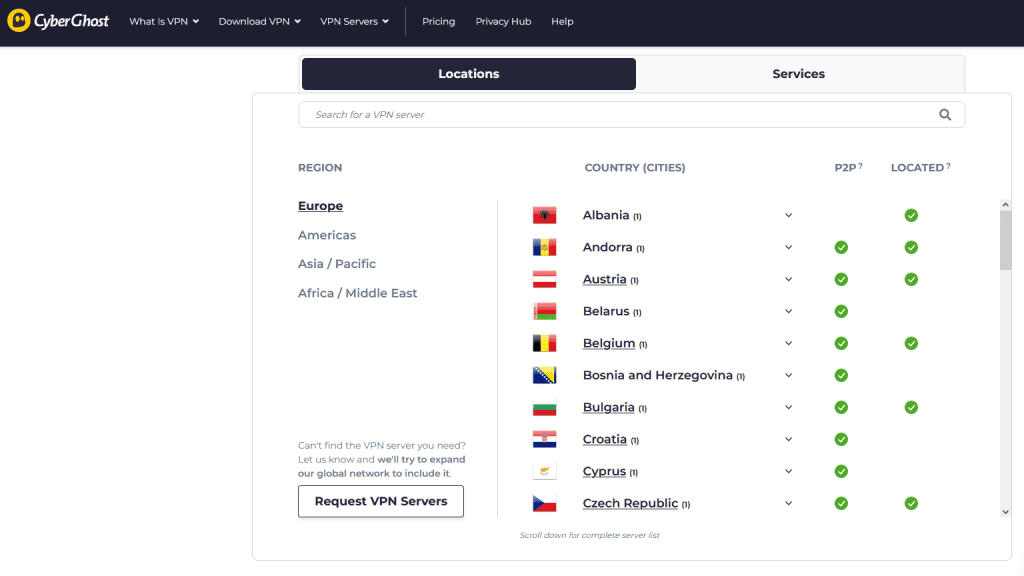This screenshot has width=1024, height=576.
Task: Select the Americas region
Action: click(327, 235)
